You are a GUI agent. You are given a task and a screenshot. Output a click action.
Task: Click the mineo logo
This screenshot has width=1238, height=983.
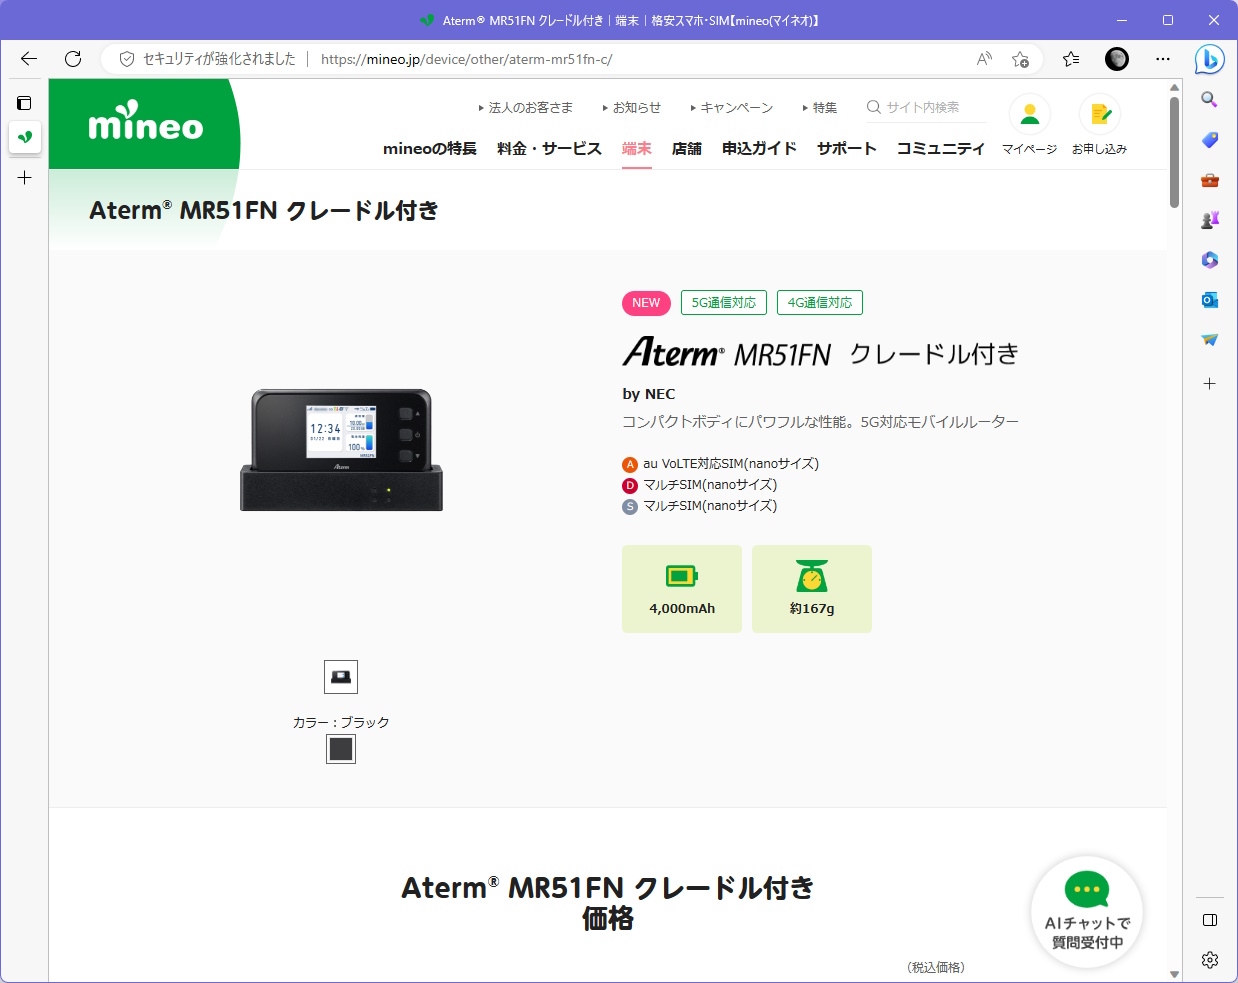146,121
